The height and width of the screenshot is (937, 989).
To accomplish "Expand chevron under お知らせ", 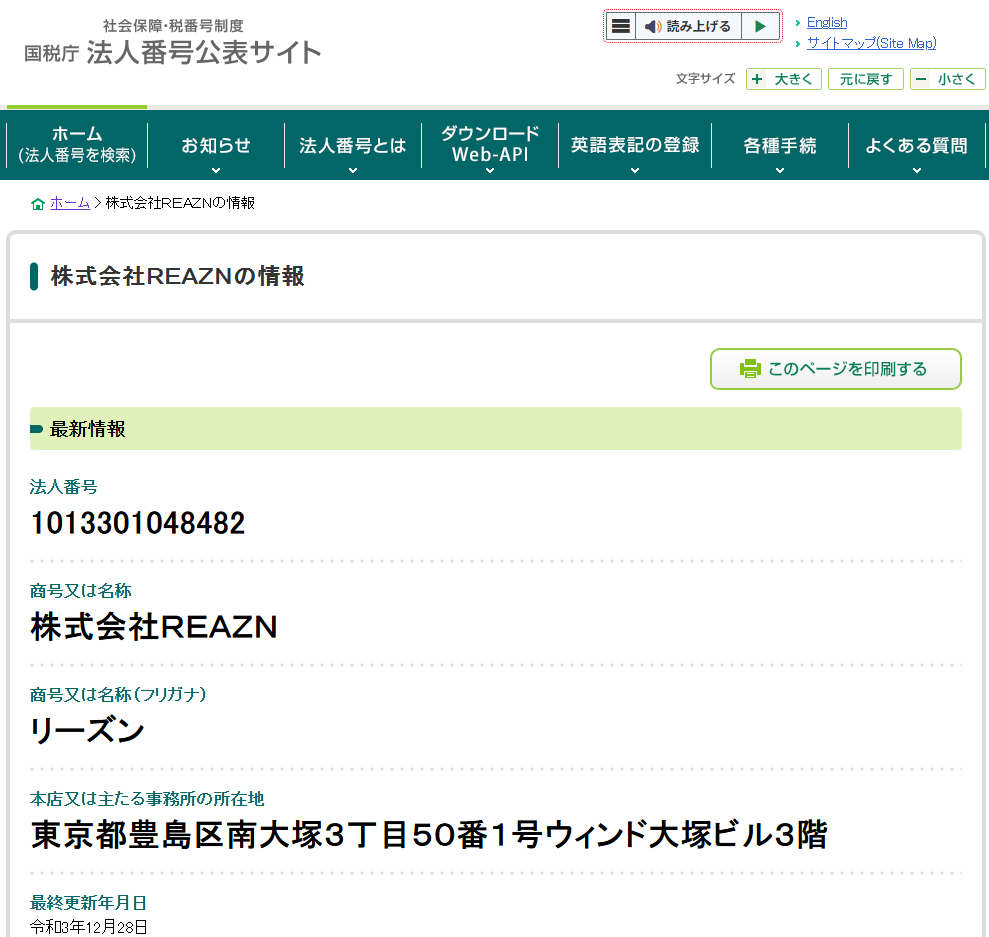I will (x=216, y=170).
